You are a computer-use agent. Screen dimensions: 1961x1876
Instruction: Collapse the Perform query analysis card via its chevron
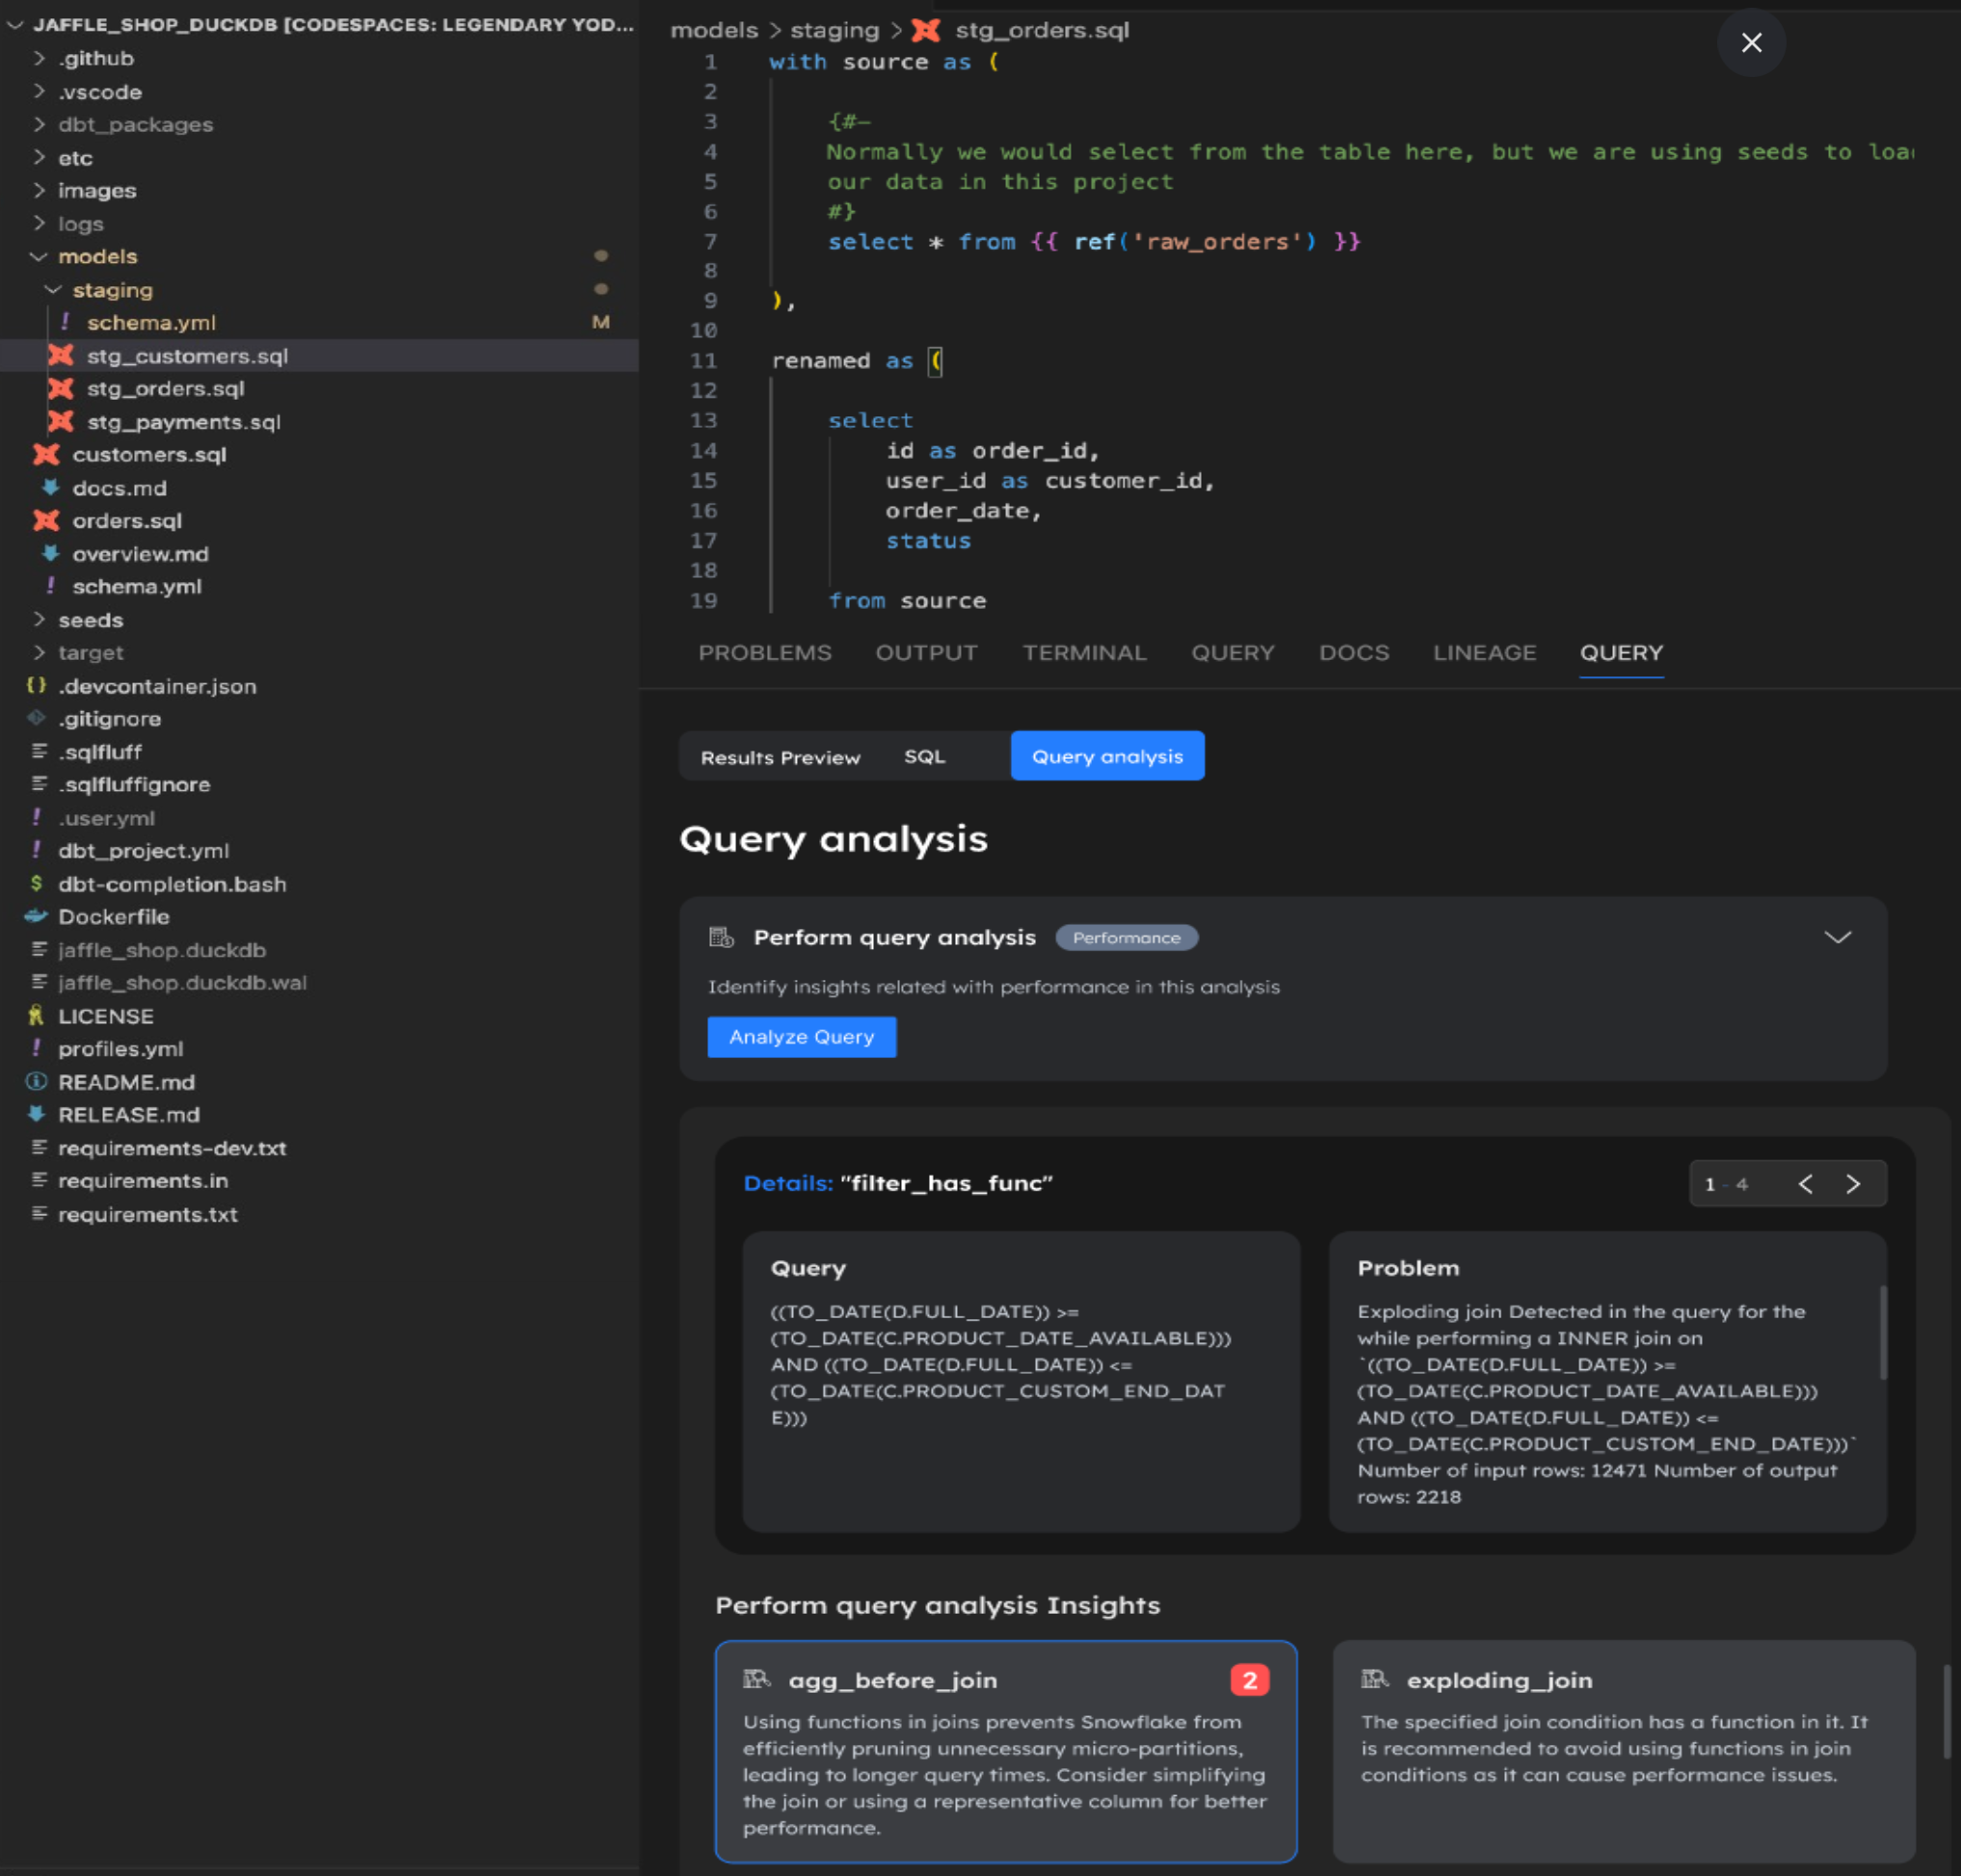pos(1838,937)
